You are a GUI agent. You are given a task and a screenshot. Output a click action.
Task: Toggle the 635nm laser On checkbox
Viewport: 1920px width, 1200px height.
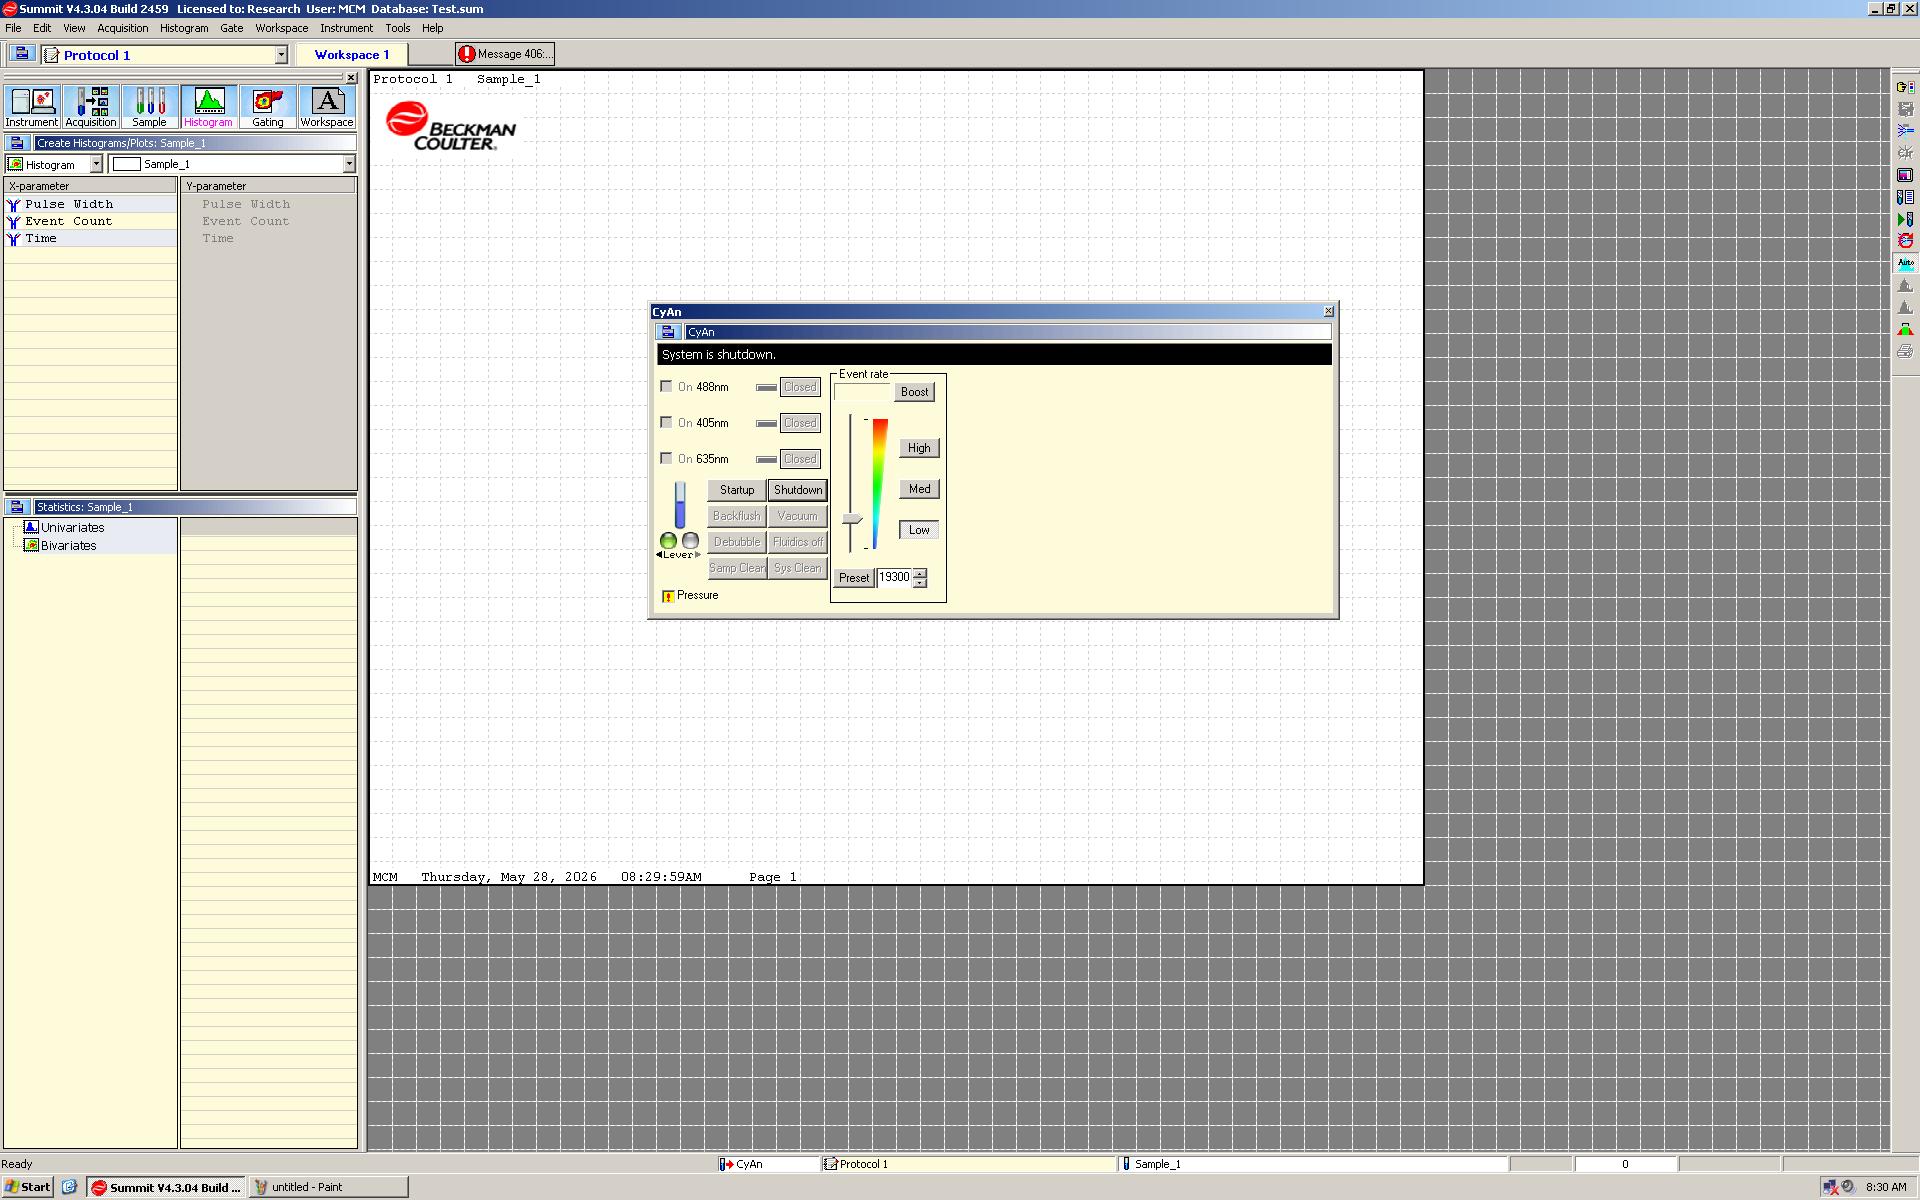[x=666, y=458]
